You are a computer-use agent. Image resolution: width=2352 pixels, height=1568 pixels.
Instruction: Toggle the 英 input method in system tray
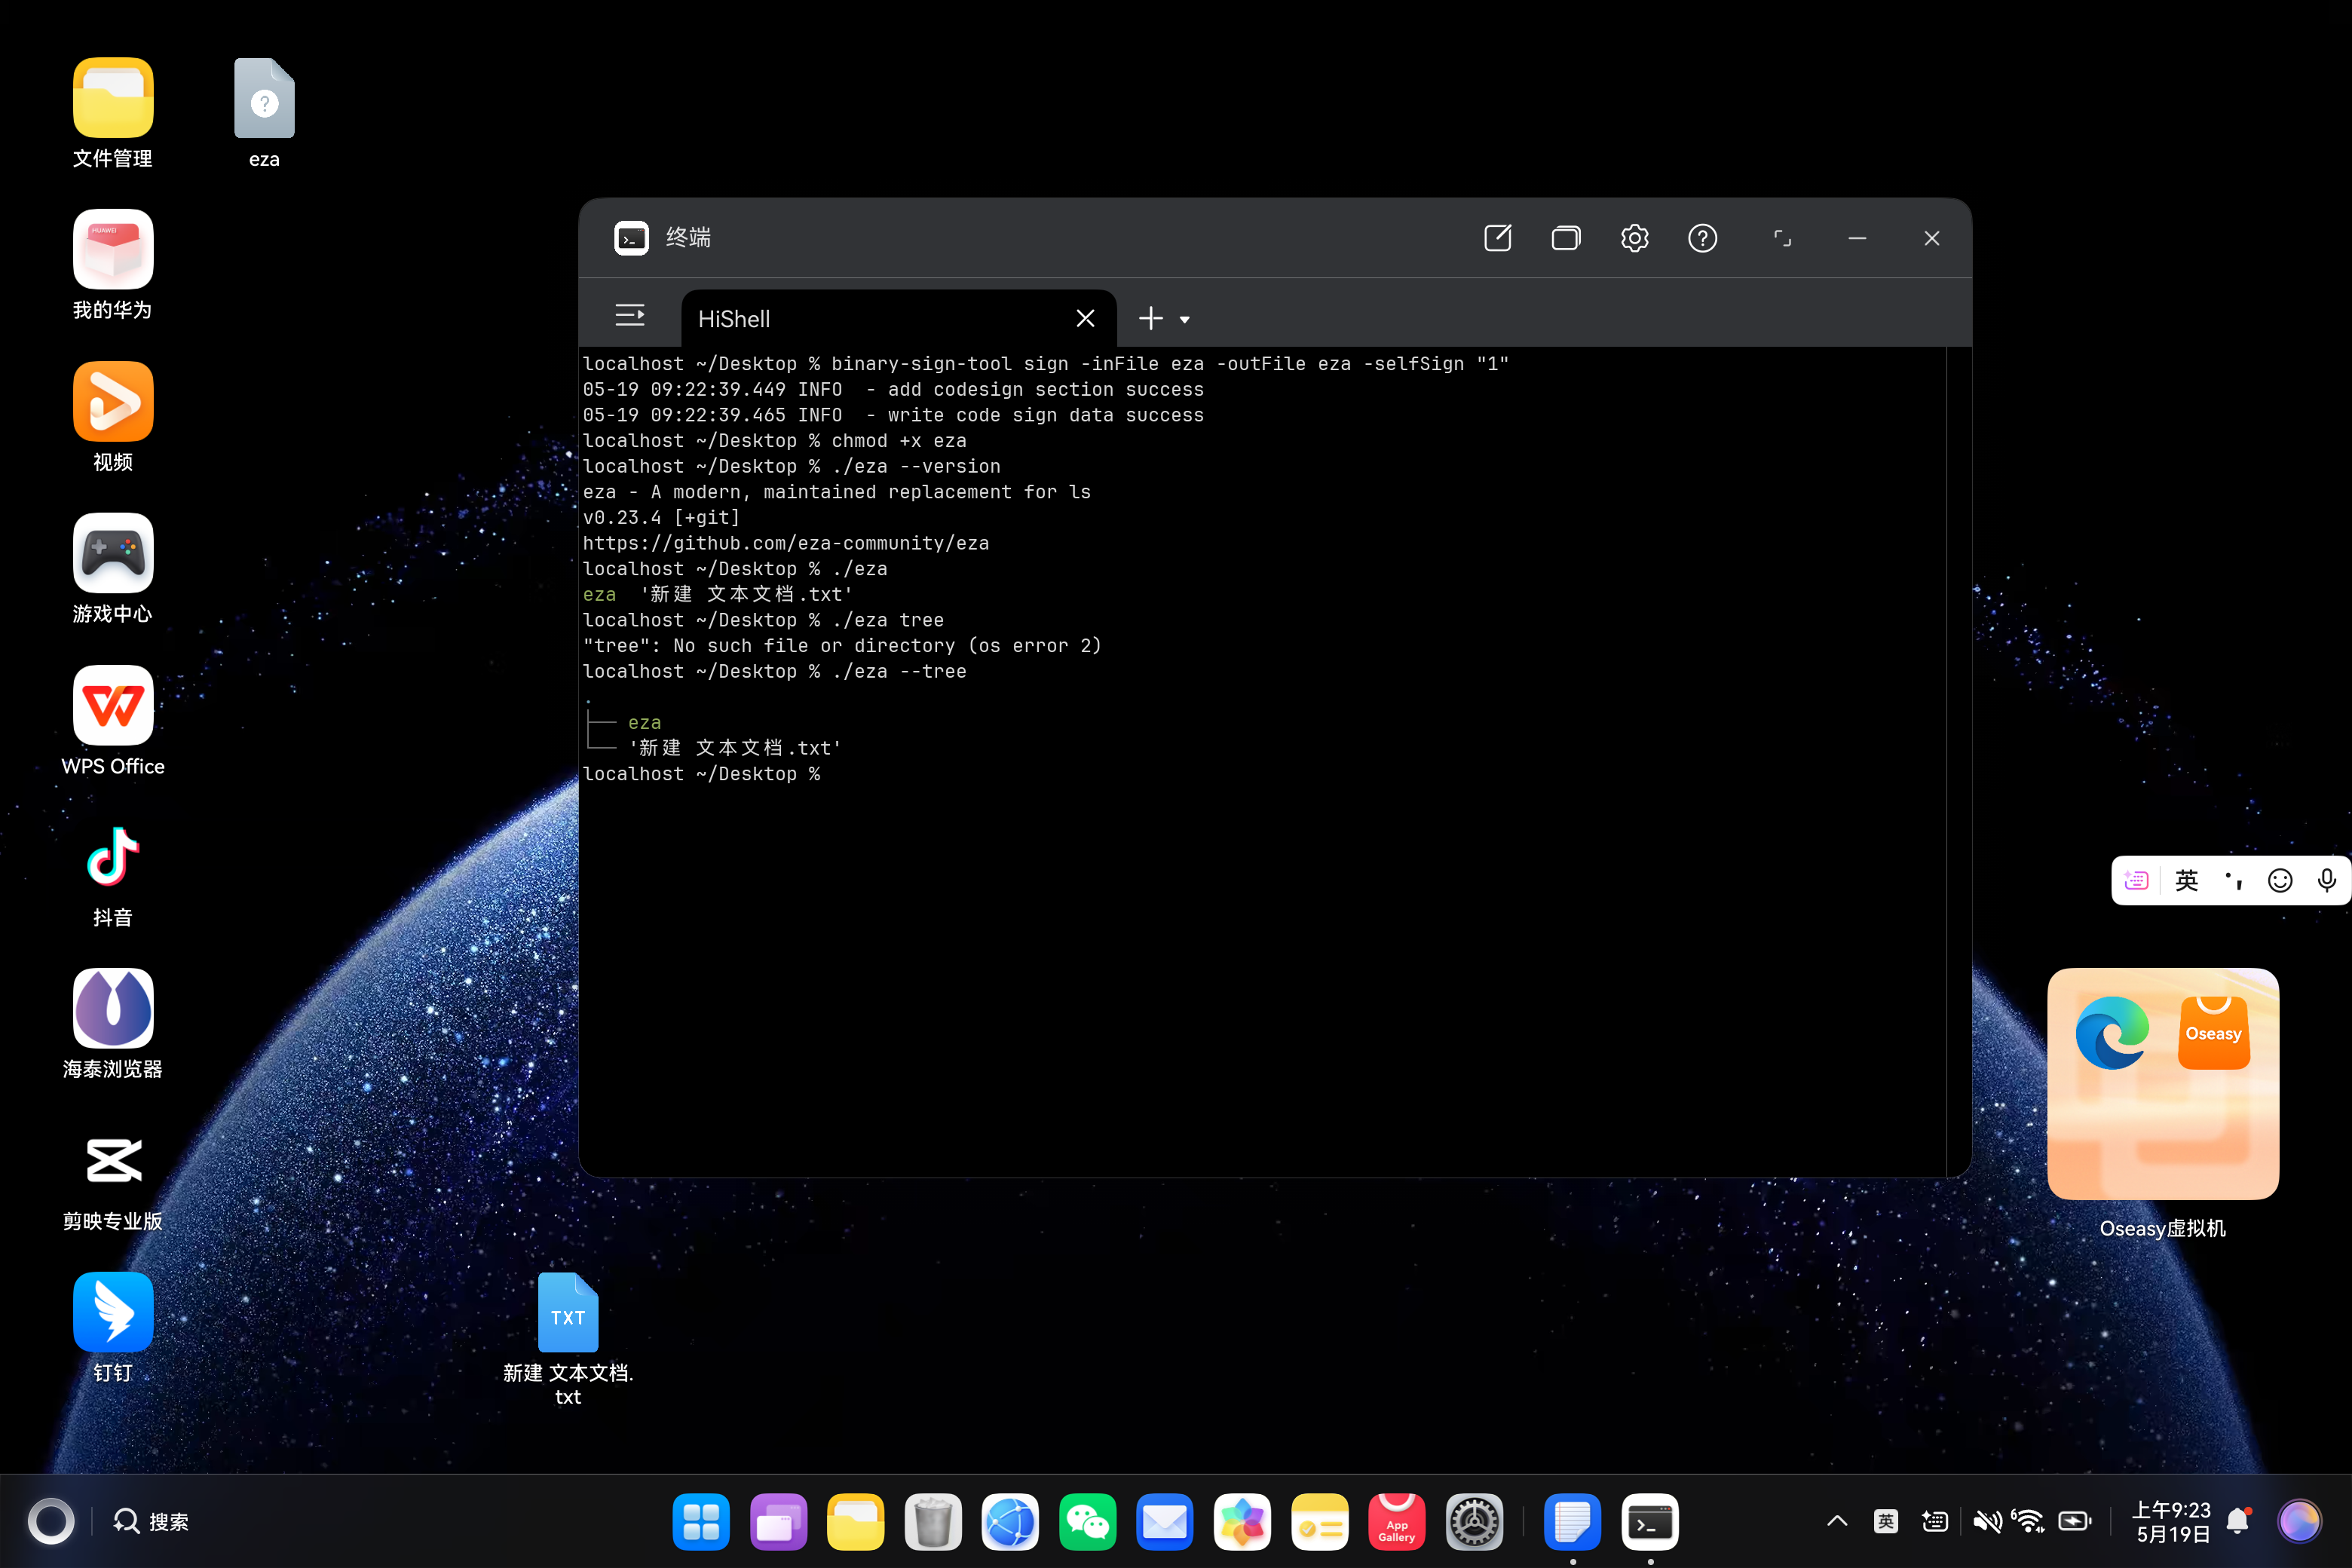(x=1886, y=1521)
